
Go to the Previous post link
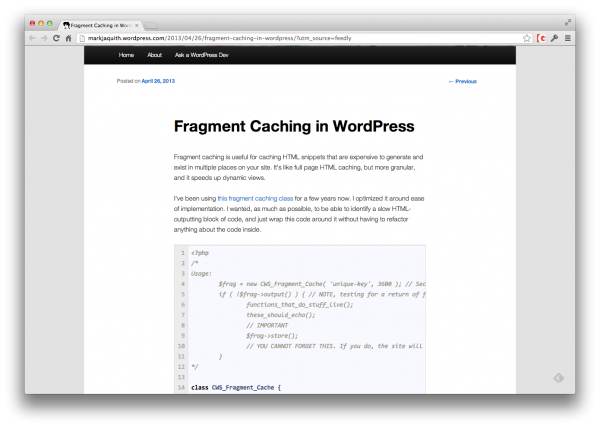(463, 81)
